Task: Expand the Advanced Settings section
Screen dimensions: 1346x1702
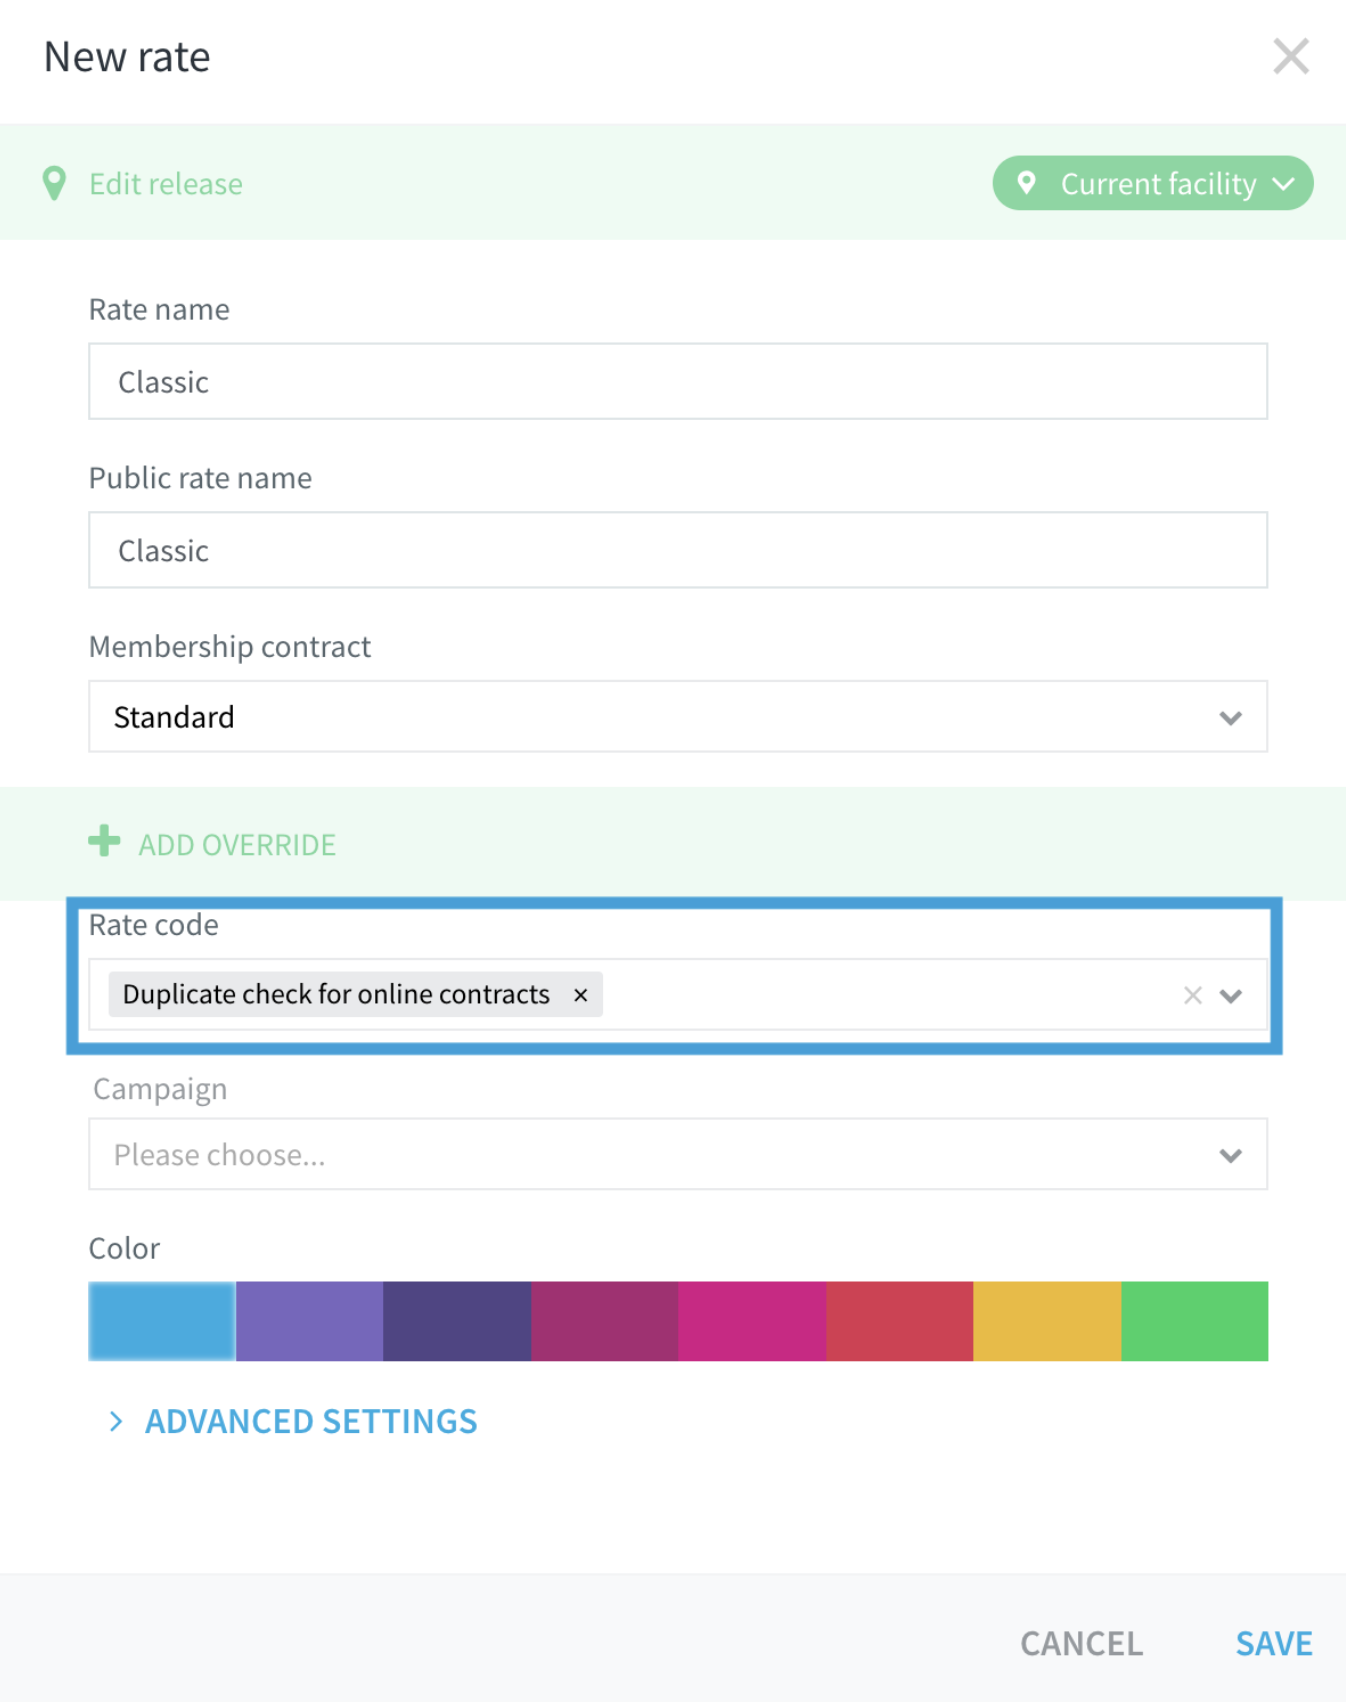Action: 293,1421
